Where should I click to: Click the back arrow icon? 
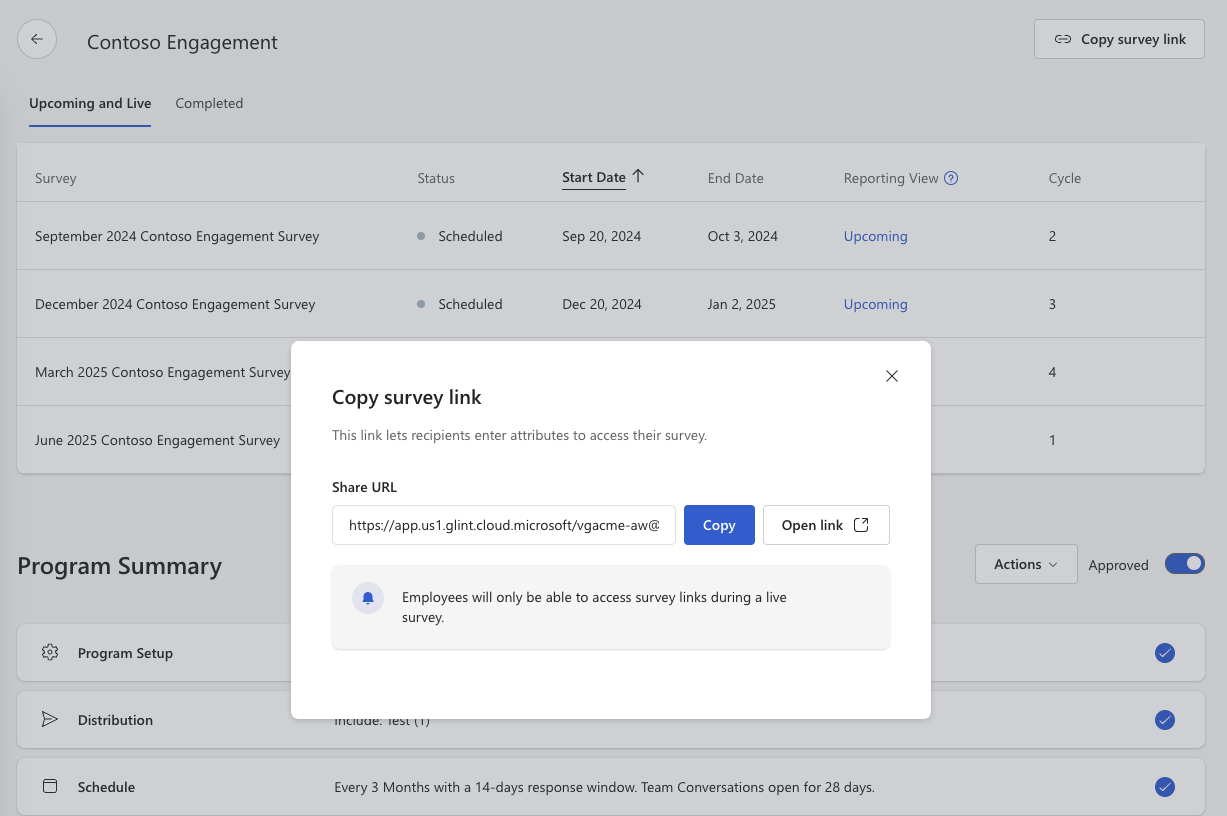coord(37,40)
